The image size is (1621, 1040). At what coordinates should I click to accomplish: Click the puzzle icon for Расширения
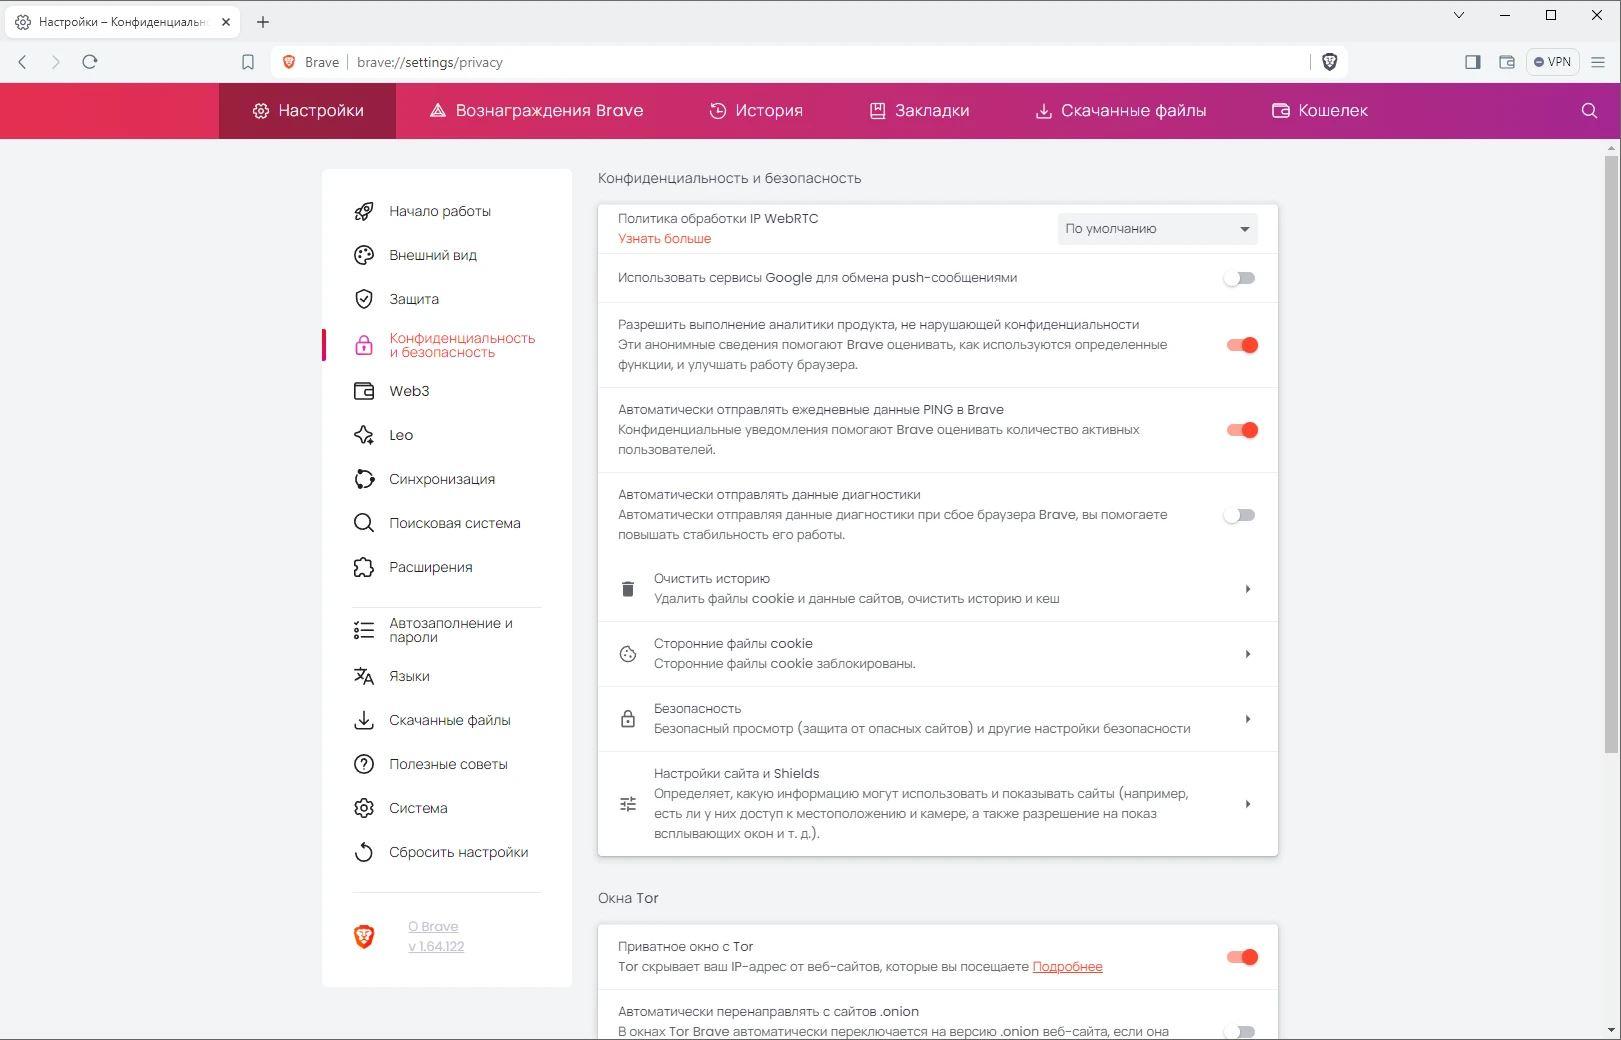click(364, 567)
